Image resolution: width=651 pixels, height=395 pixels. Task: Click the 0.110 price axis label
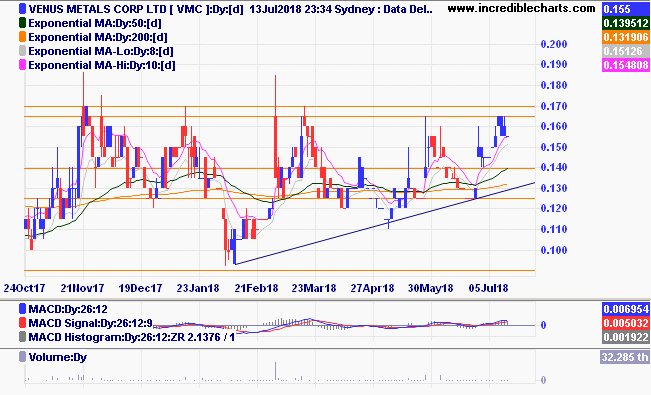[554, 229]
